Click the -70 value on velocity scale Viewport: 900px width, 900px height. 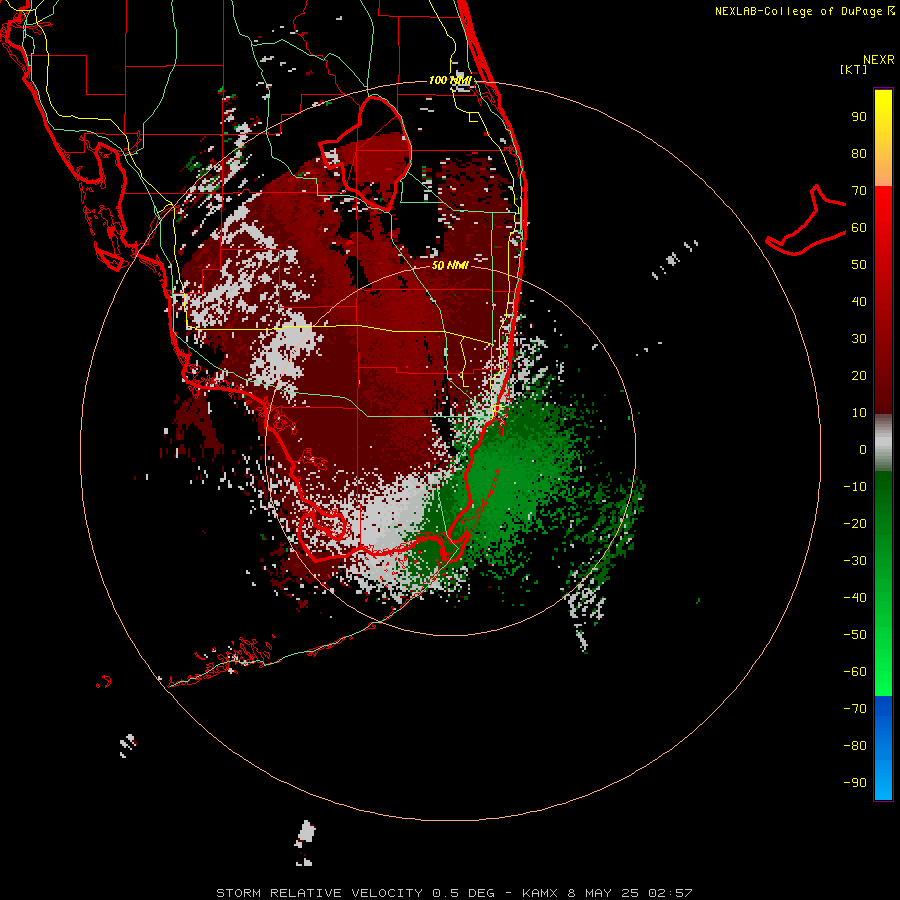[x=855, y=709]
